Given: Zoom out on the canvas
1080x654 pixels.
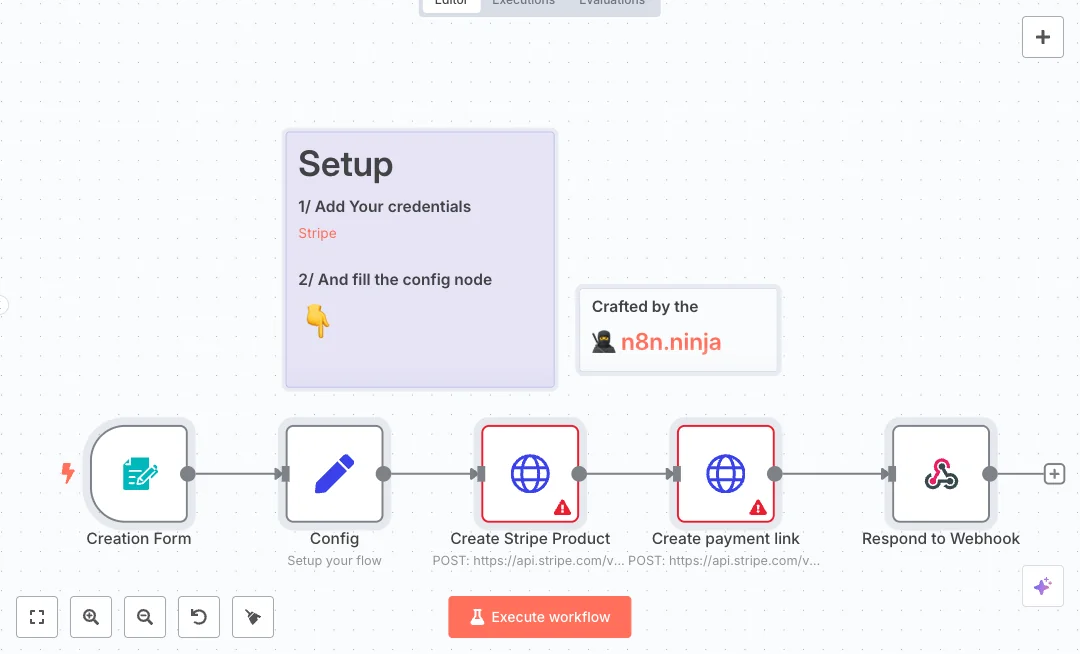Looking at the screenshot, I should 145,617.
